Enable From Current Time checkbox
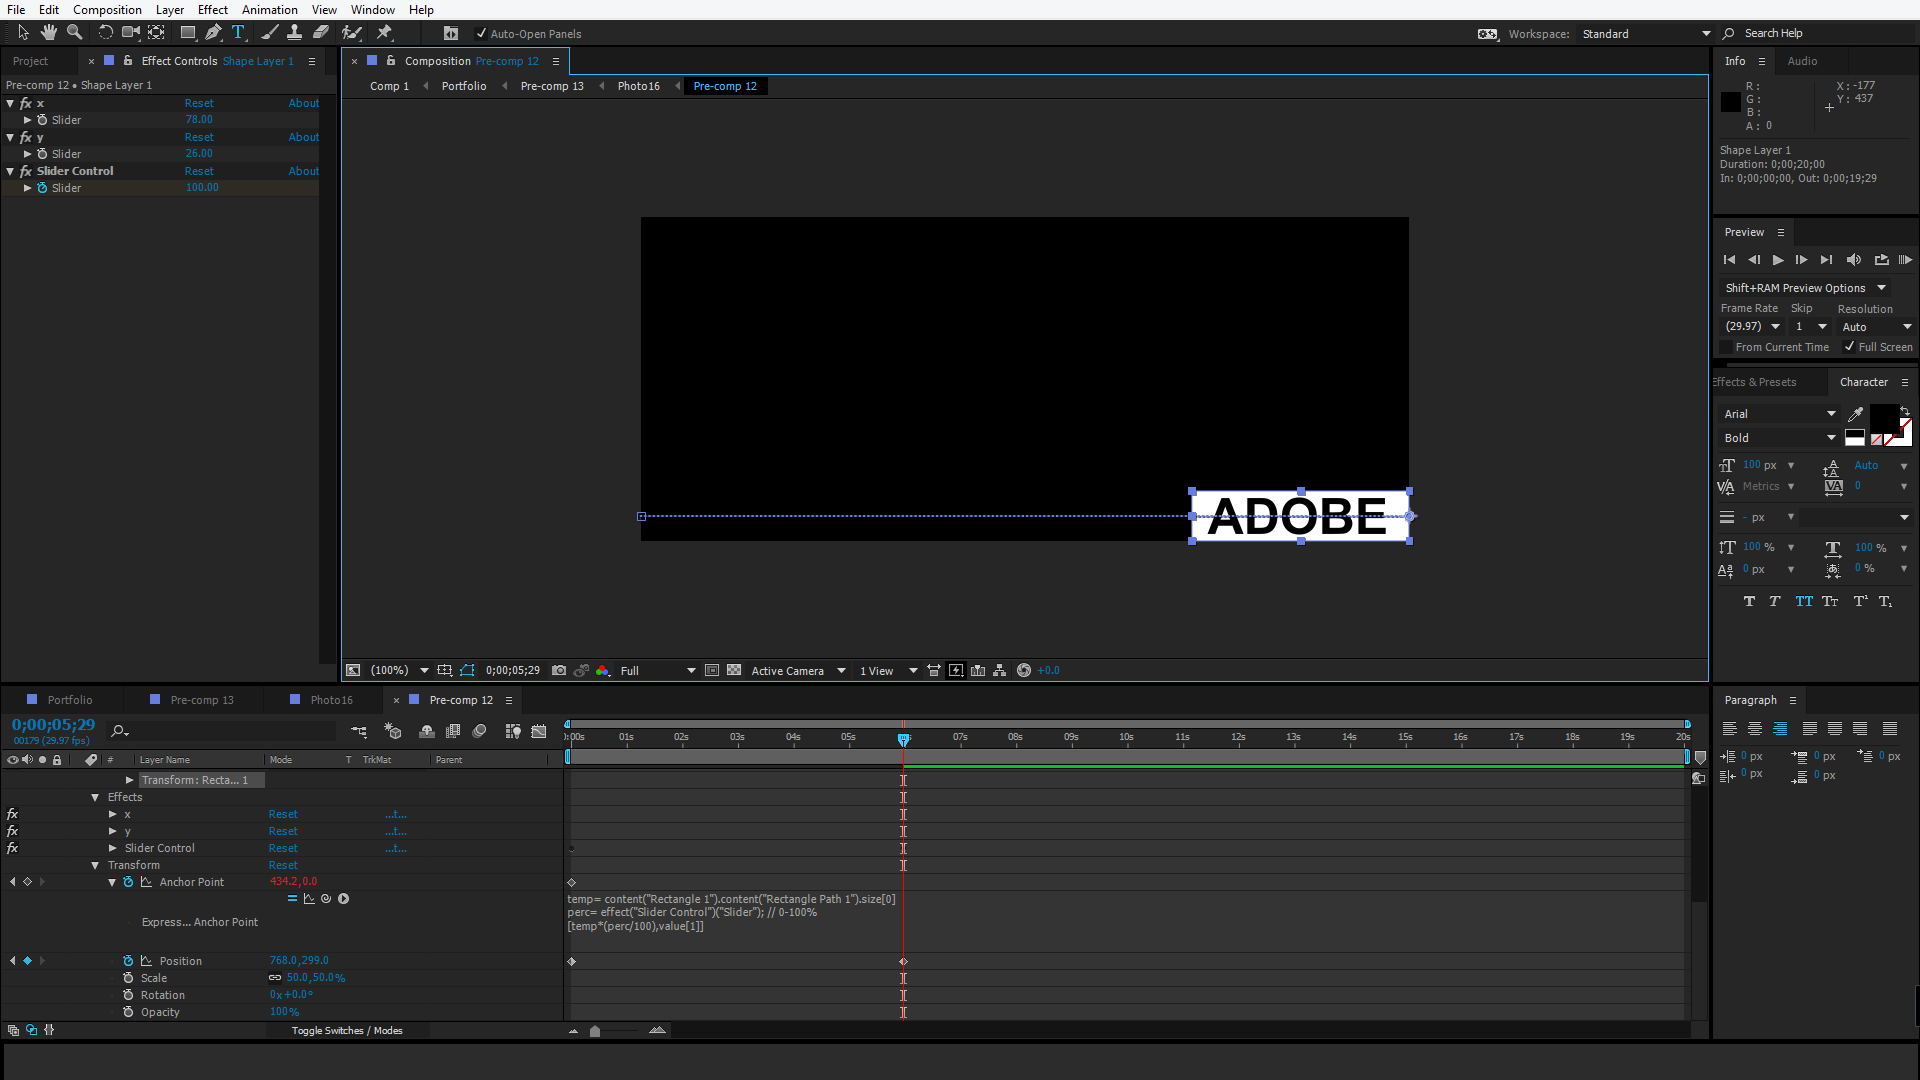The height and width of the screenshot is (1080, 1920). tap(1726, 347)
